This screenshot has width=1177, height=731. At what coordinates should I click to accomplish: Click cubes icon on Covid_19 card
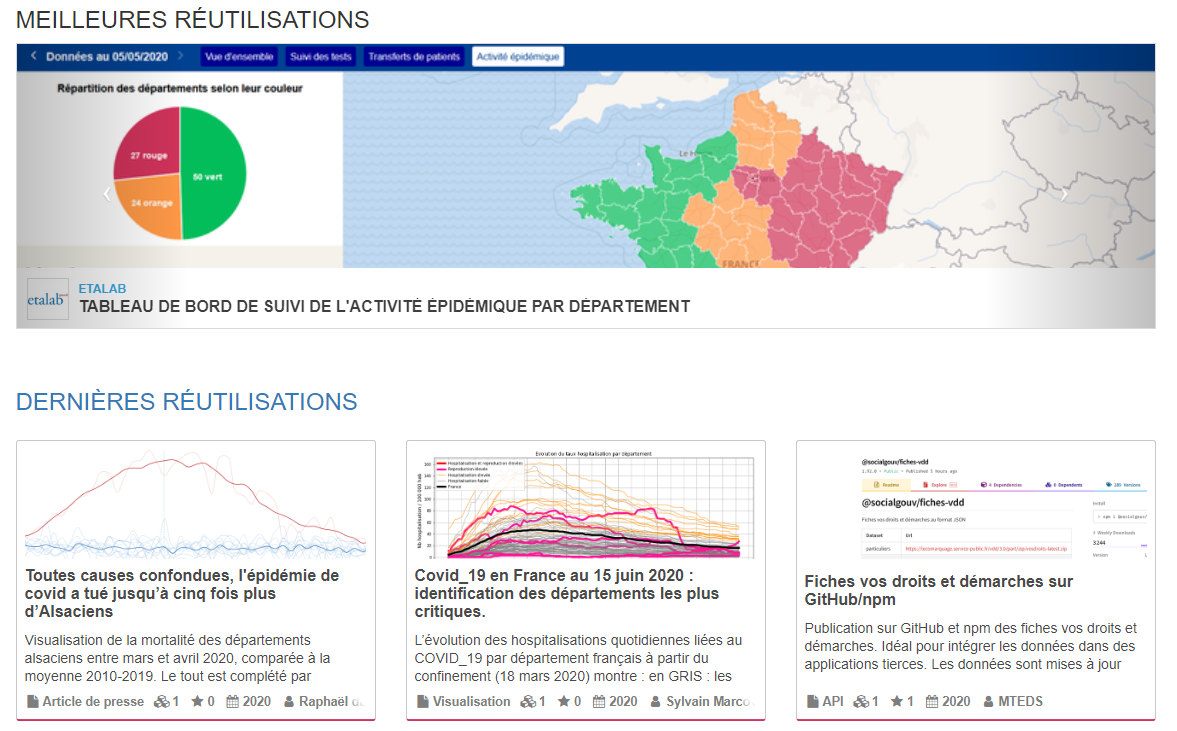(528, 702)
